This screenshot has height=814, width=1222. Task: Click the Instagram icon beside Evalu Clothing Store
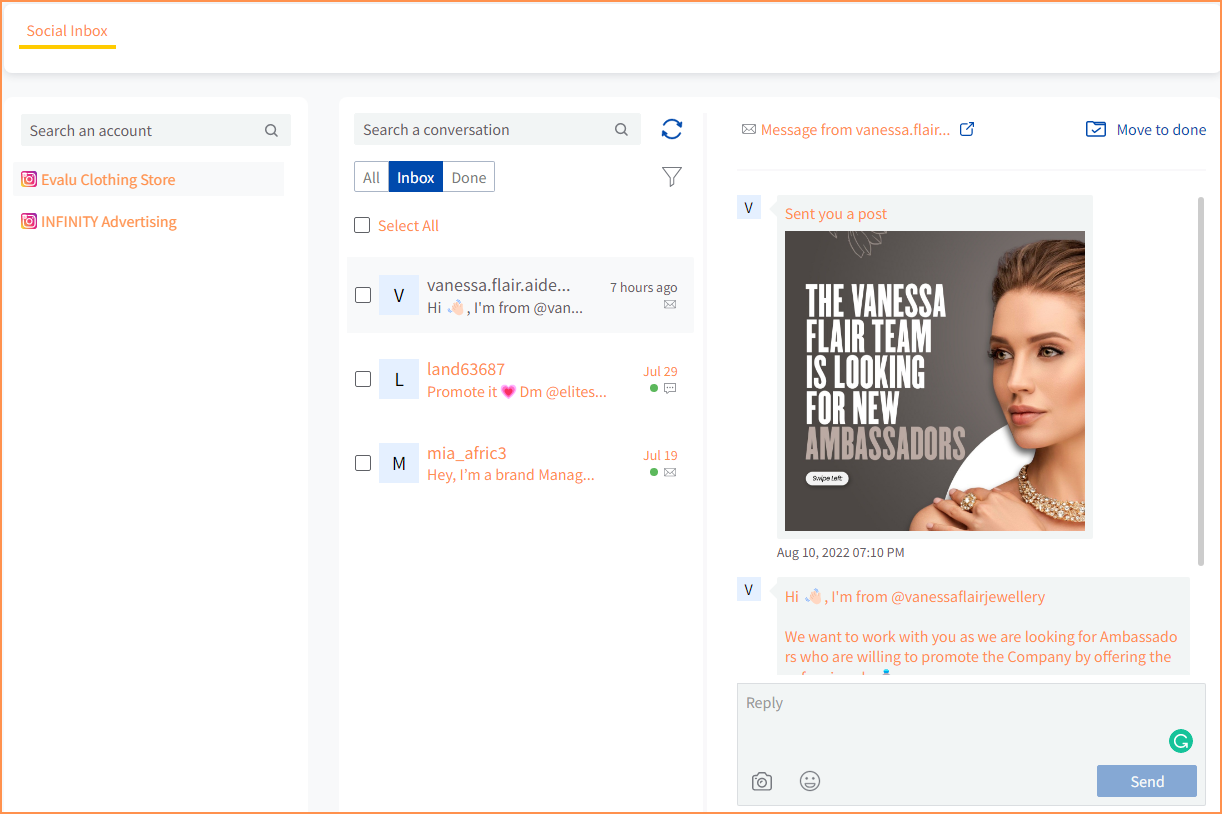(x=29, y=179)
